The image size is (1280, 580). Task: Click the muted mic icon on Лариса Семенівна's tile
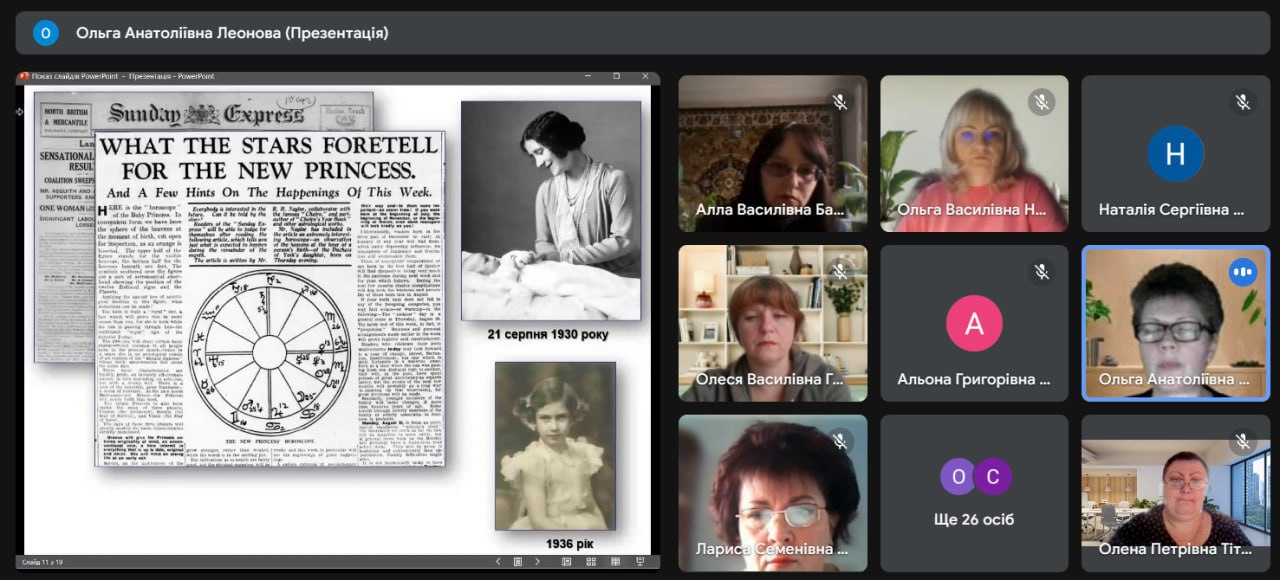840,442
